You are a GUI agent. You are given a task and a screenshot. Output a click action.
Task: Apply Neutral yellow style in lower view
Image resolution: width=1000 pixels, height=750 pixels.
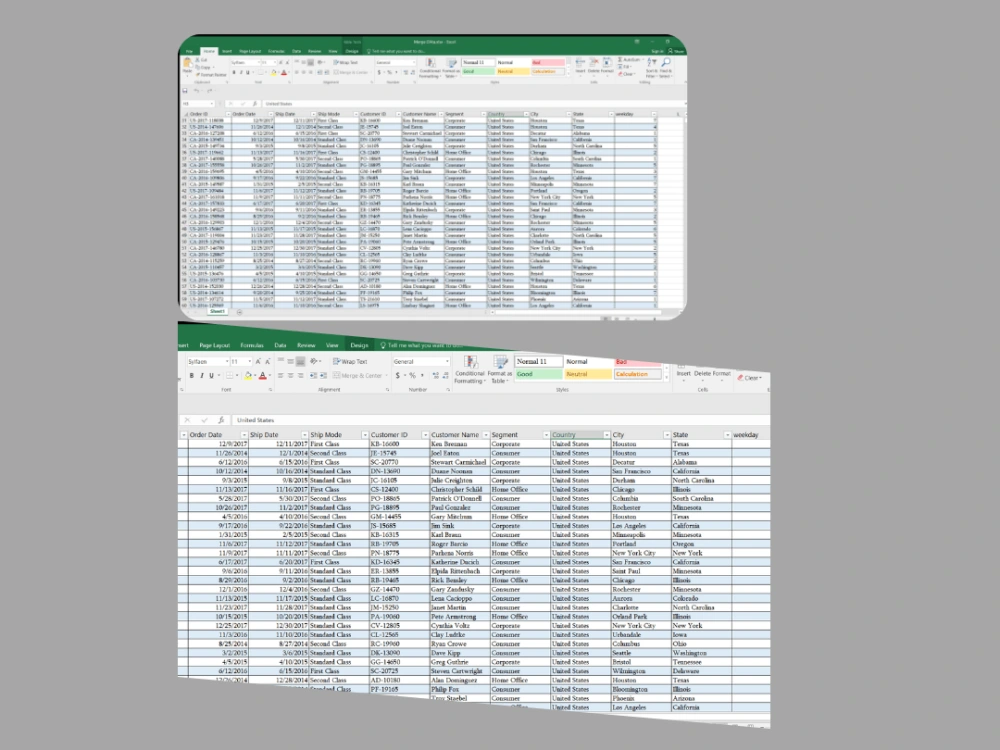(588, 374)
